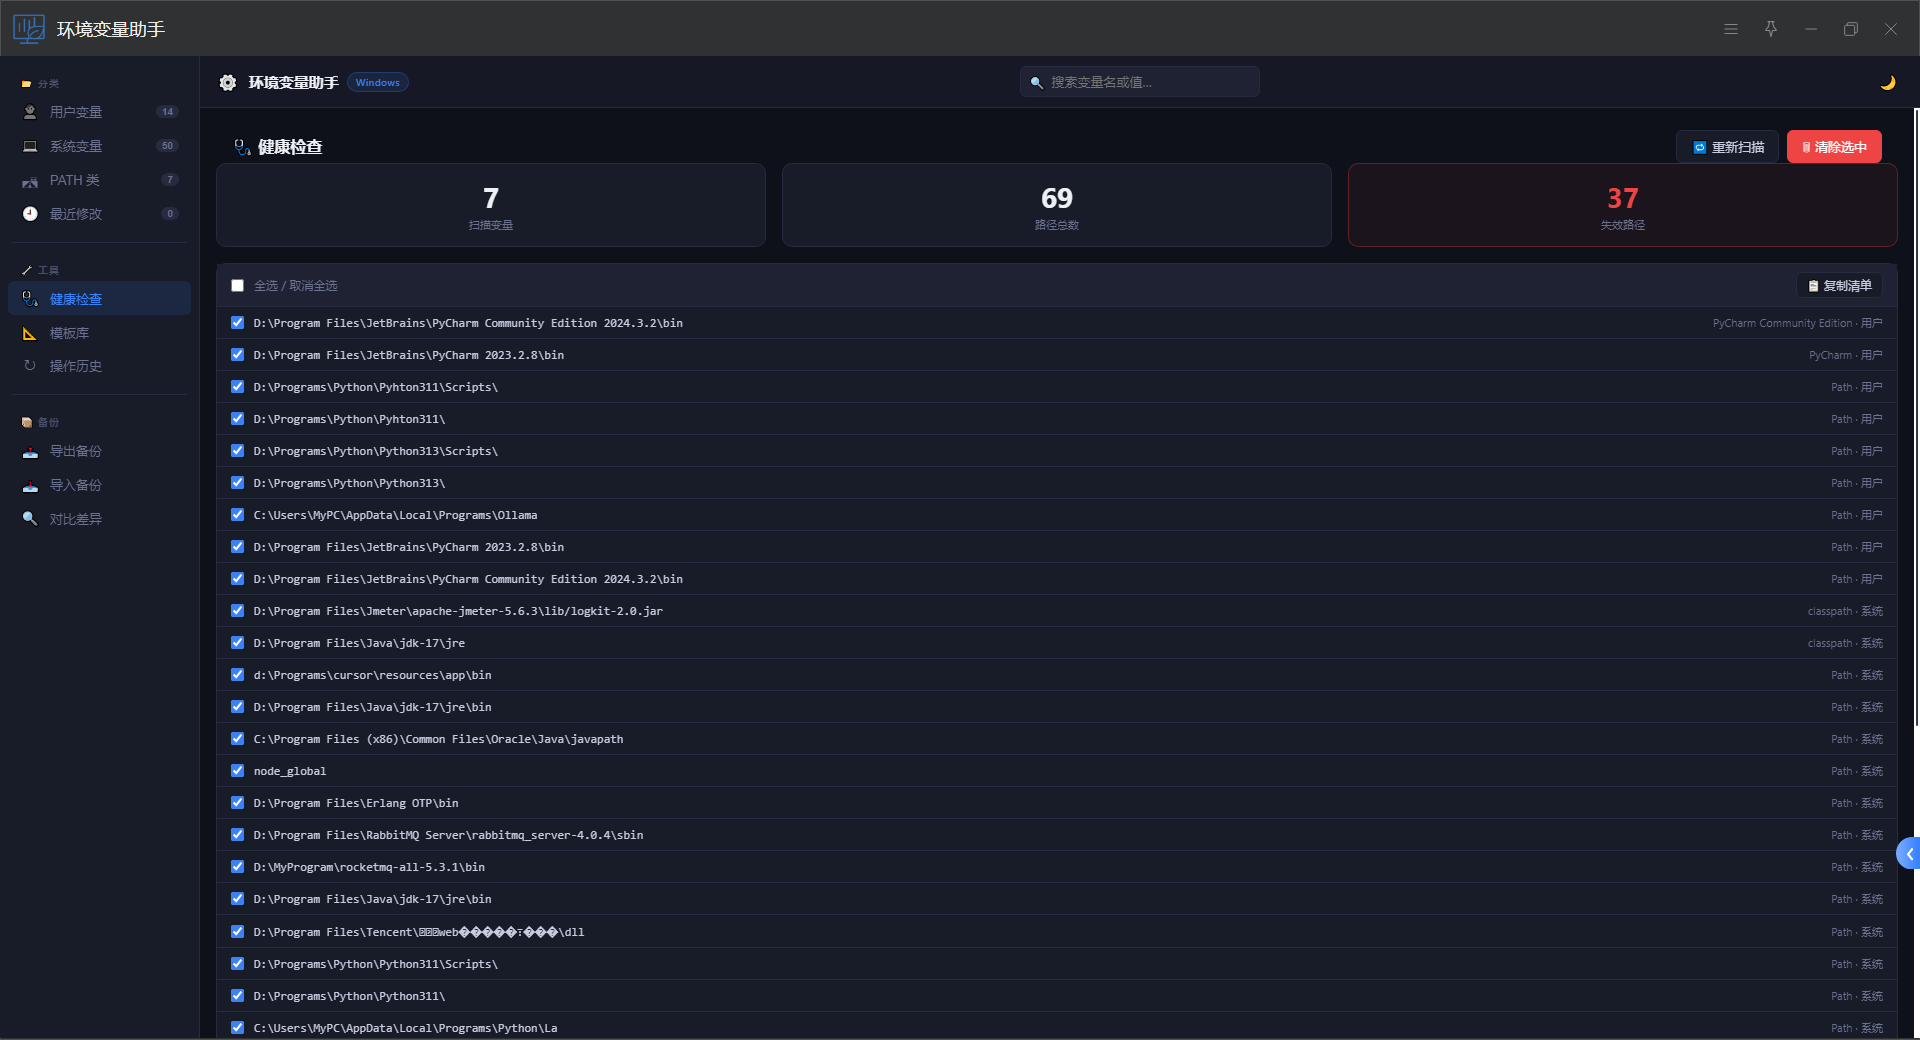This screenshot has width=1920, height=1040.
Task: Click the 50 count badge on 系统变量
Action: (168, 146)
